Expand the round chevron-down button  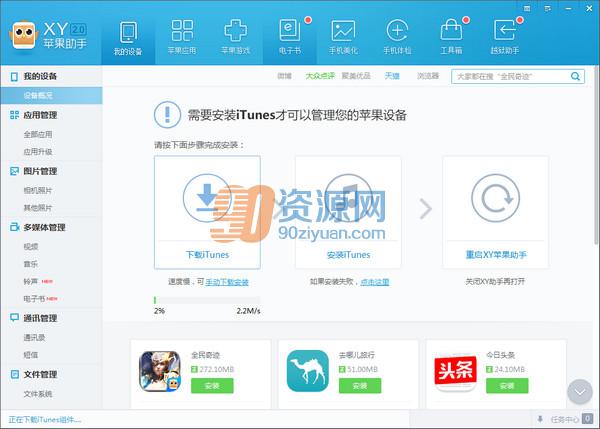[580, 392]
